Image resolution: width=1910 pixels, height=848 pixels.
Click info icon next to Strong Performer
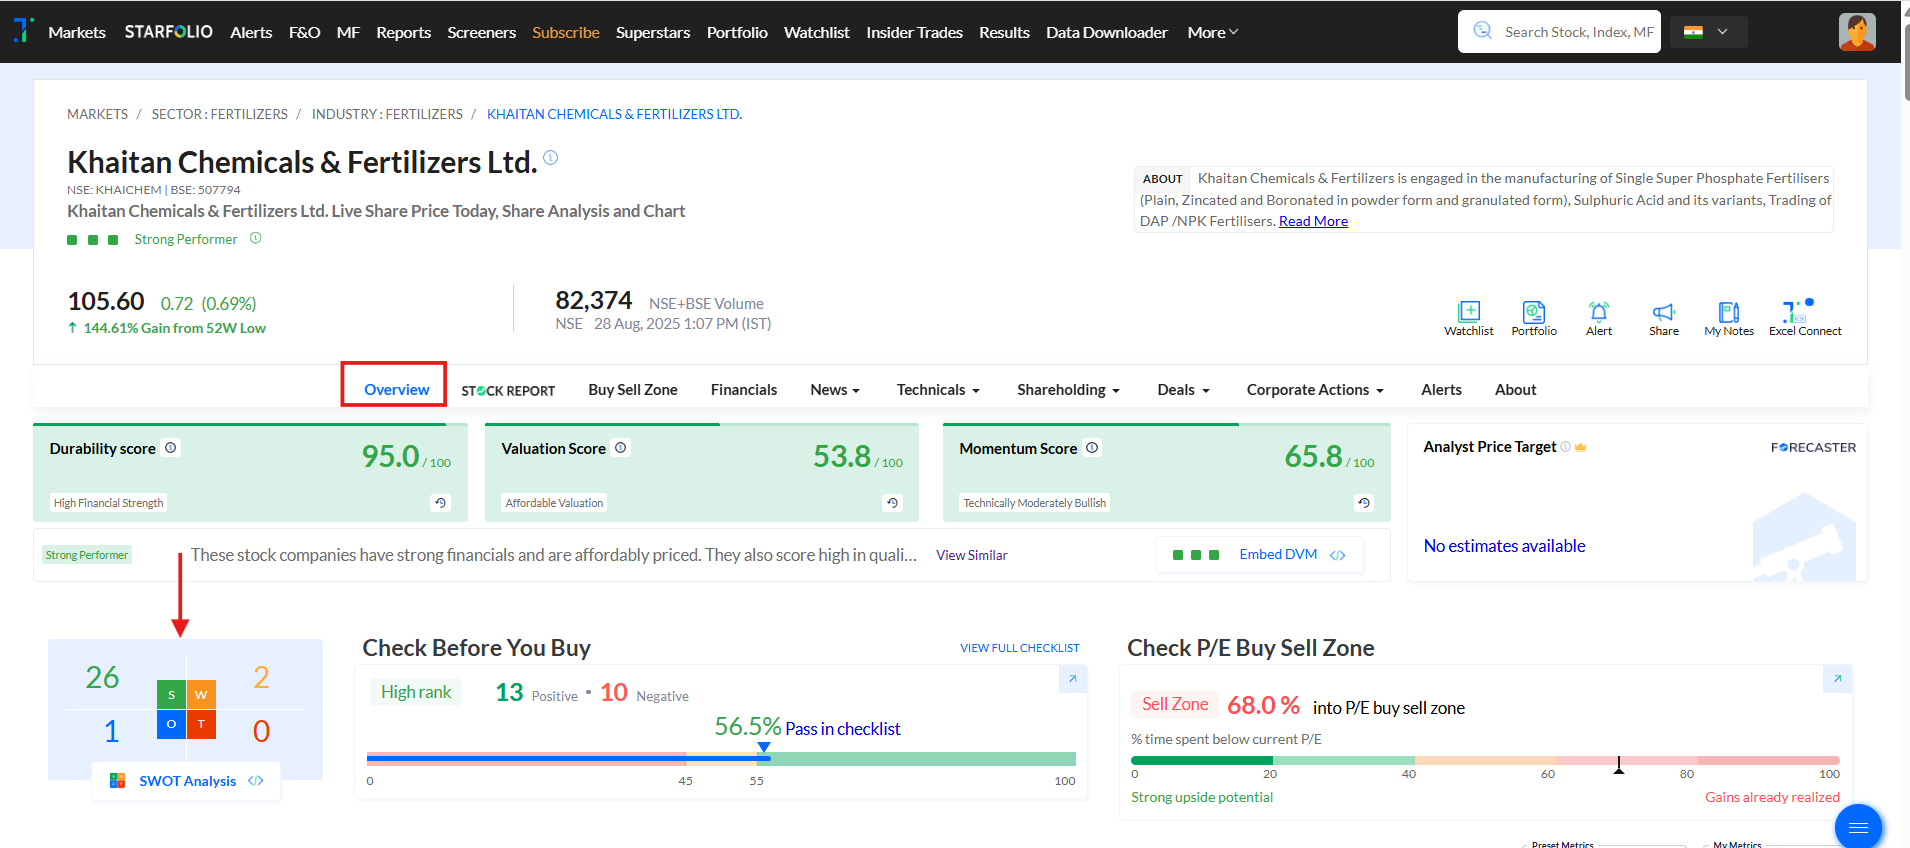(255, 238)
